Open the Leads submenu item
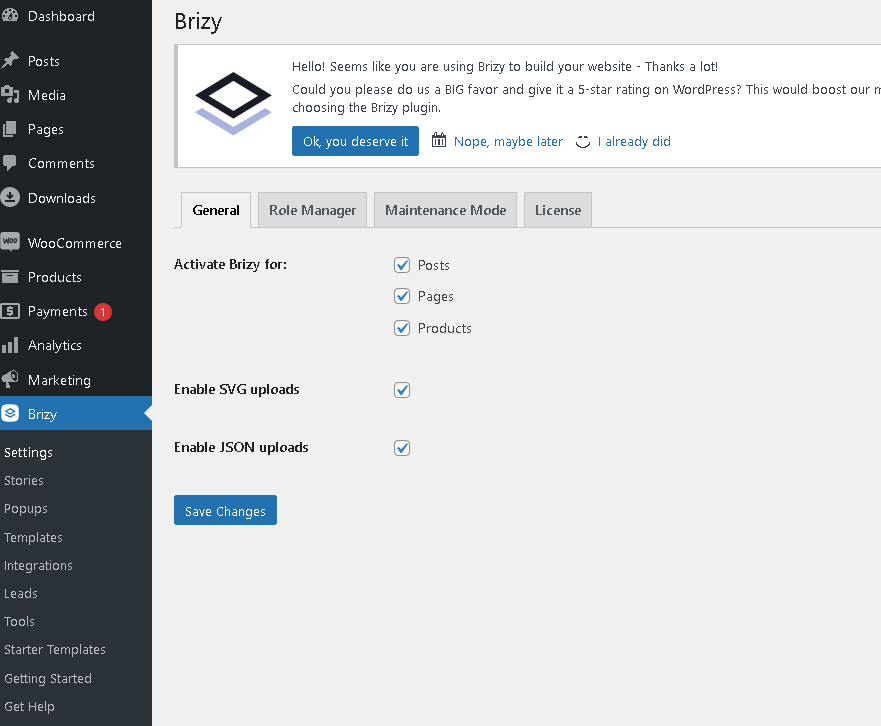881x726 pixels. (21, 593)
